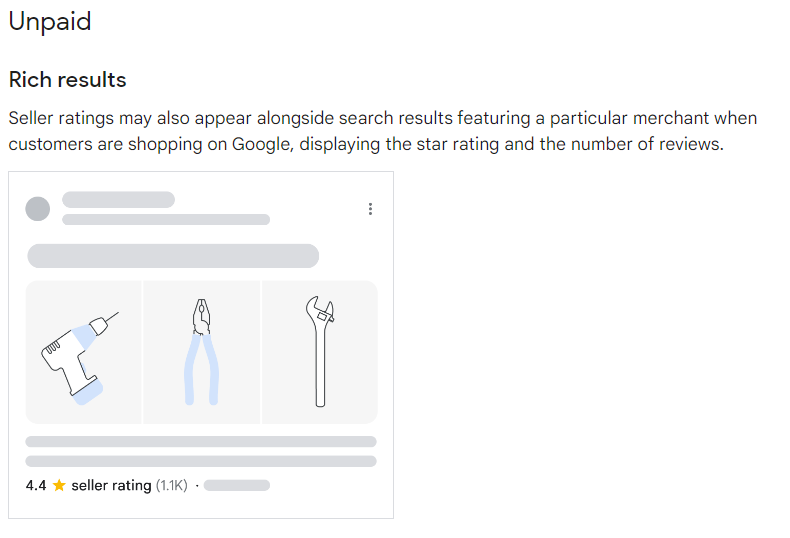This screenshot has width=790, height=538.
Task: Click the first gray description line placeholder
Action: click(x=201, y=442)
